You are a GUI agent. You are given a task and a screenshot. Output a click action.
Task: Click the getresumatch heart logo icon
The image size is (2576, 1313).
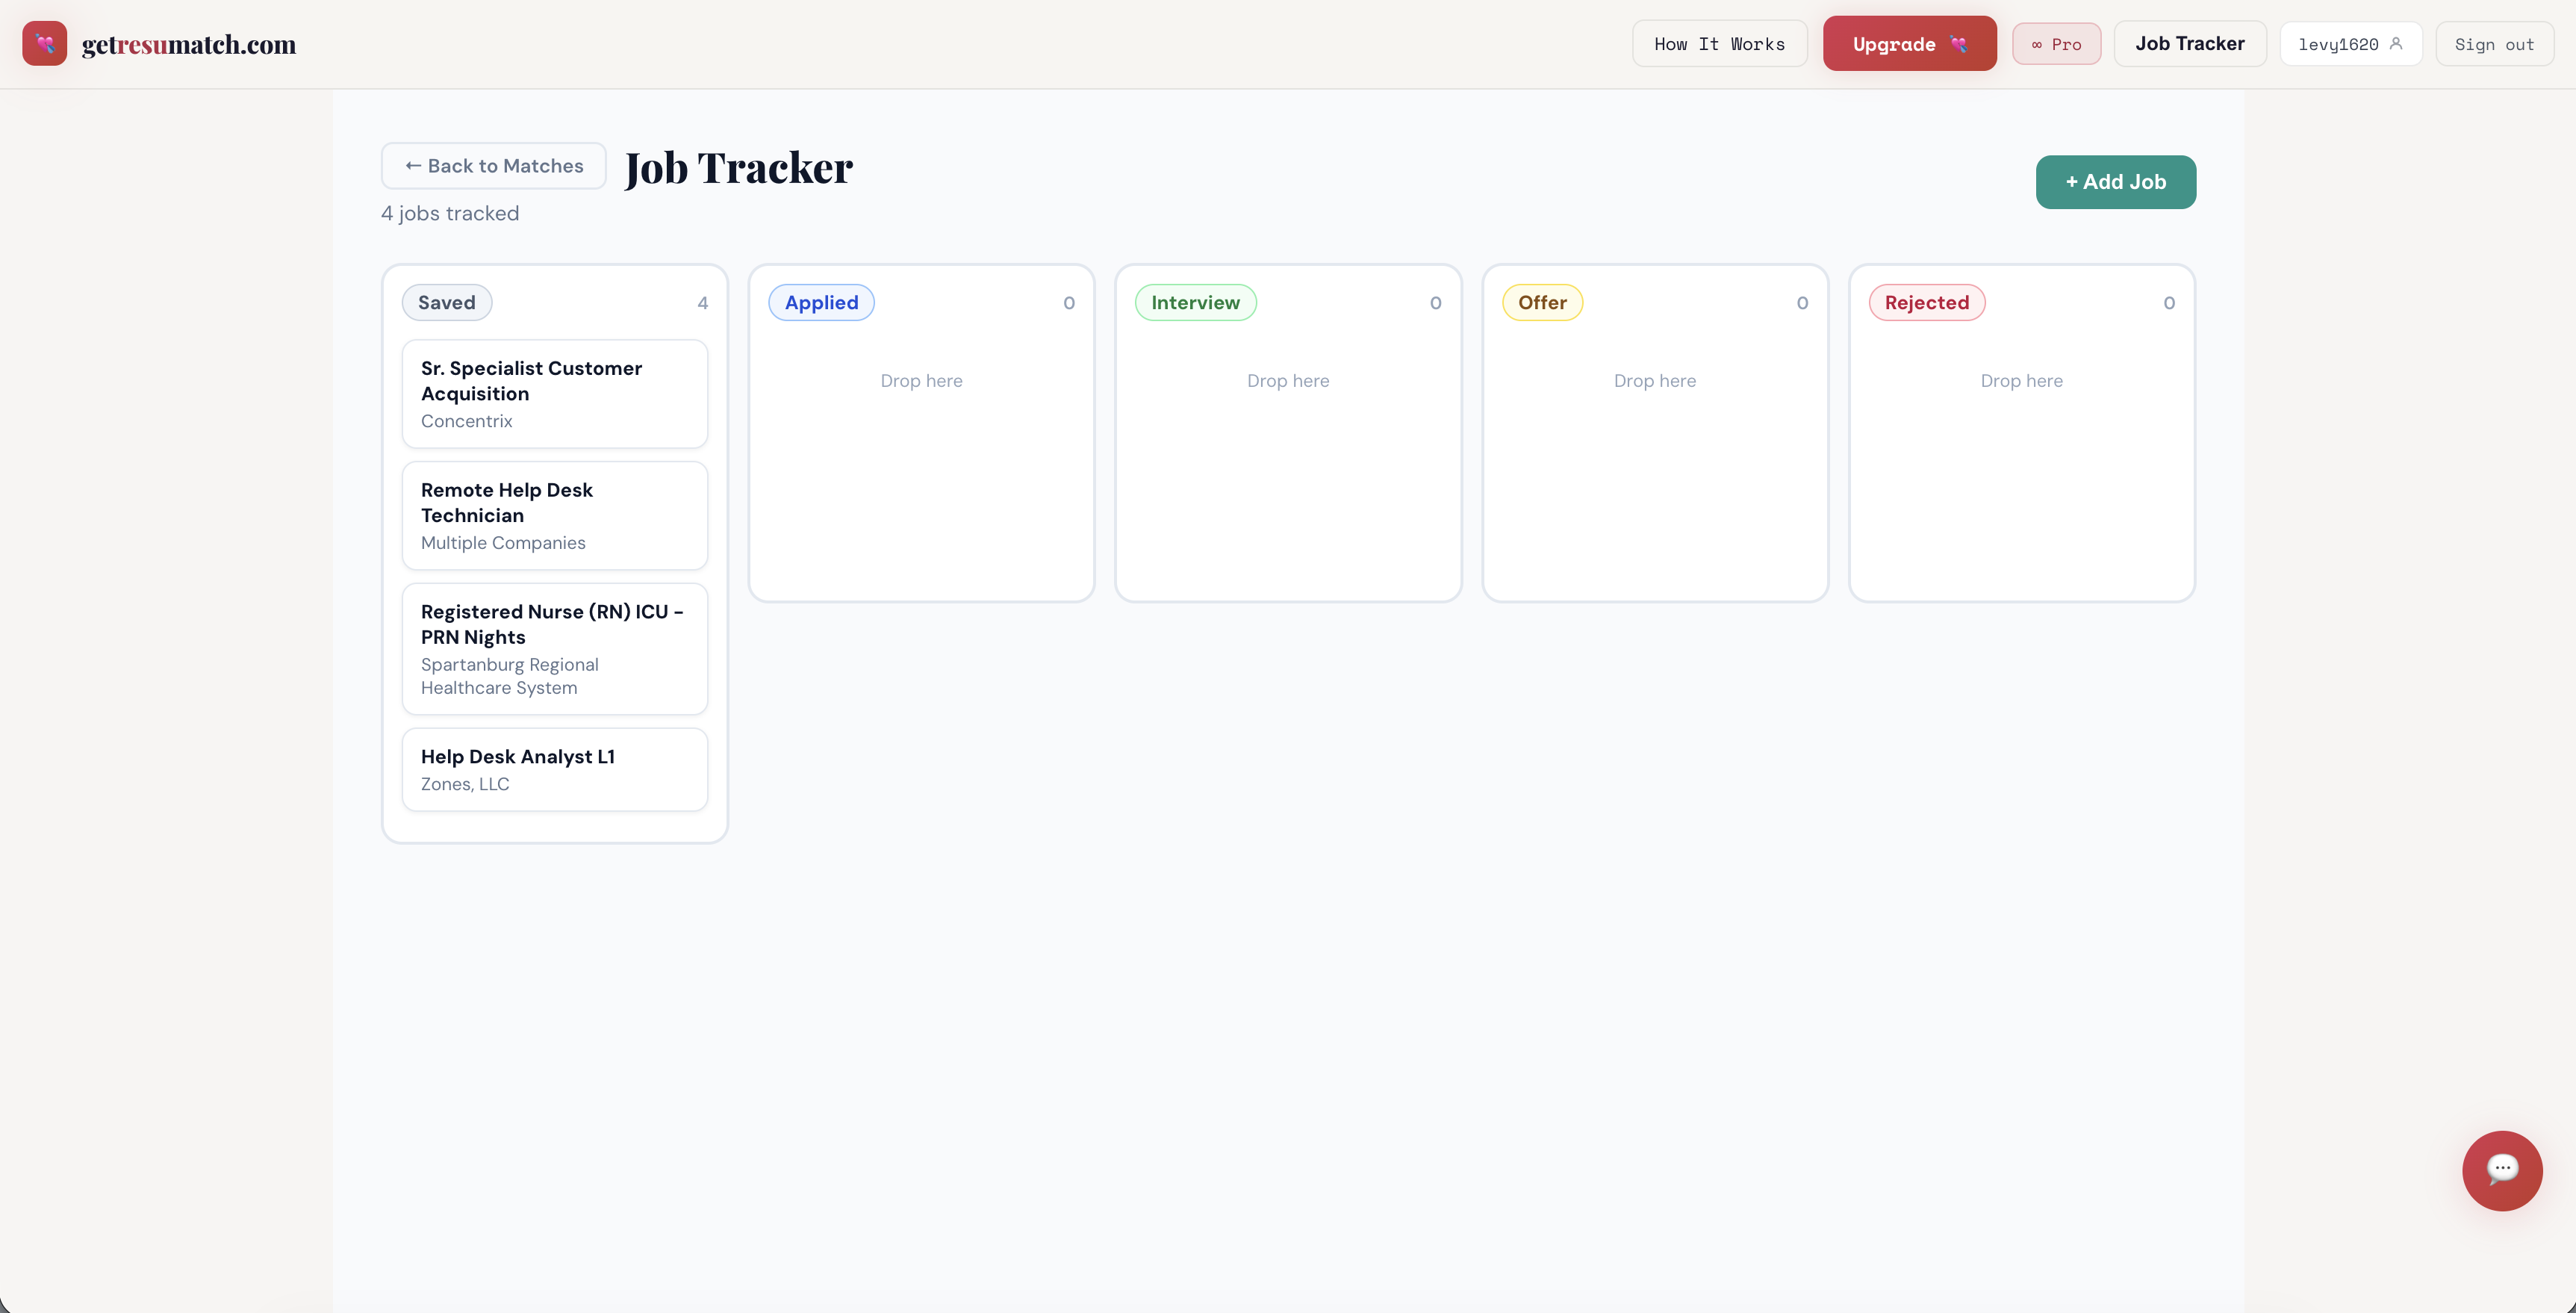[44, 44]
